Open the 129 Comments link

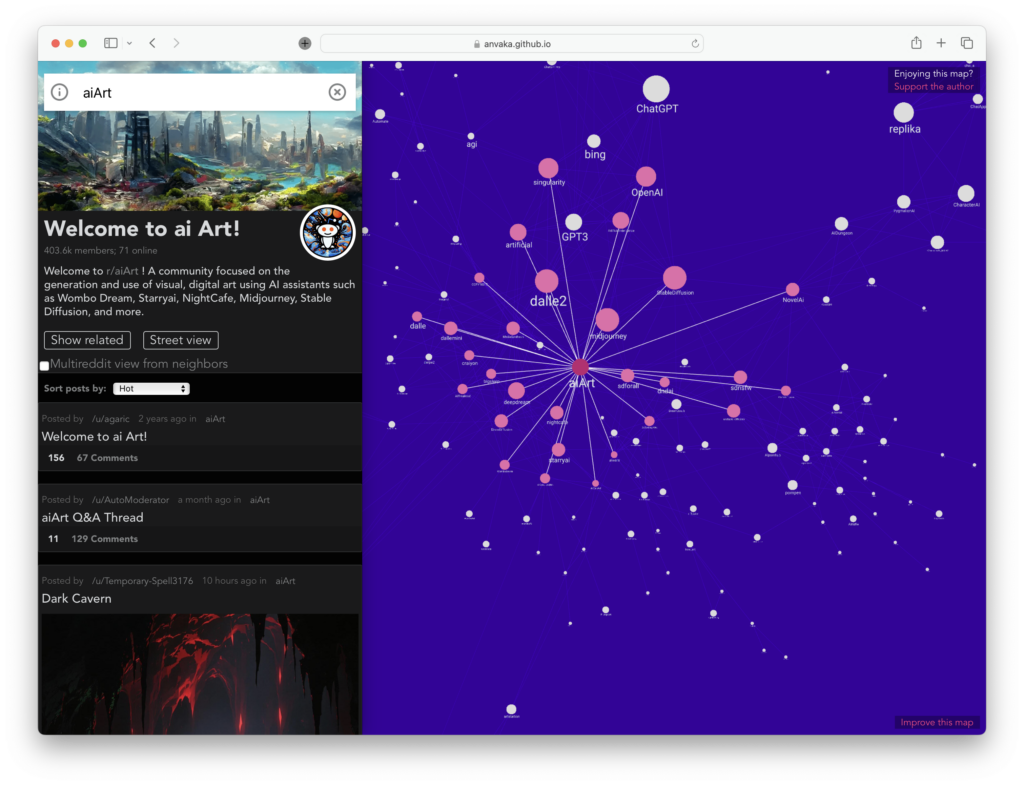tap(104, 539)
